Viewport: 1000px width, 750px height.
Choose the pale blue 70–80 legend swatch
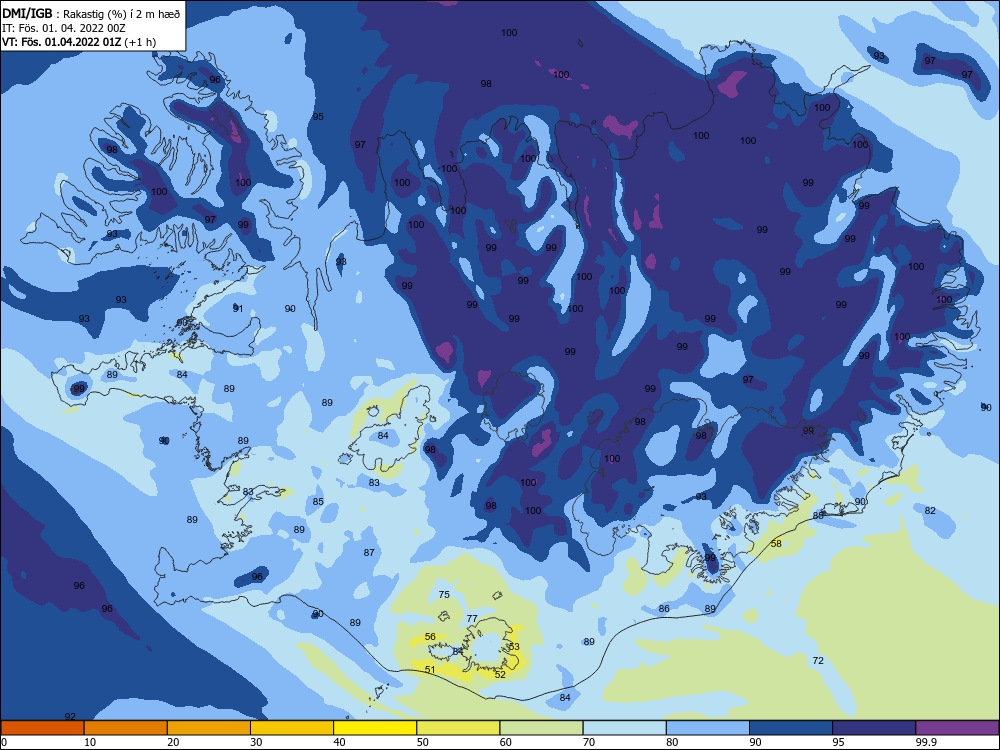[624, 728]
